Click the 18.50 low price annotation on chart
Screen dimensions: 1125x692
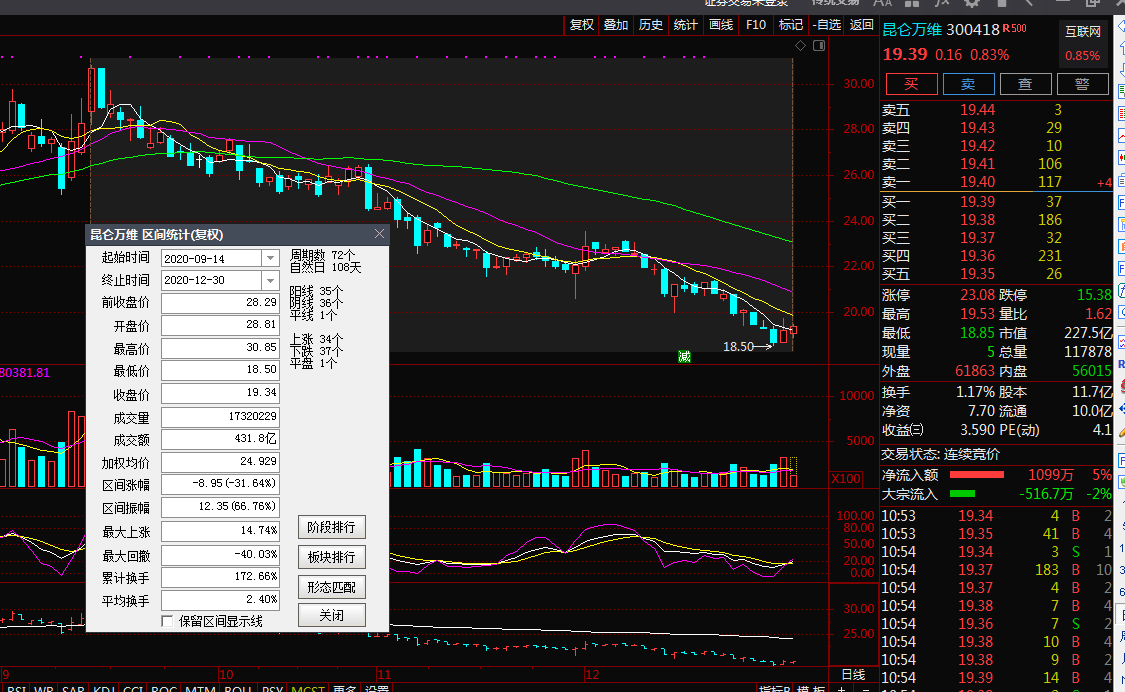coord(738,347)
